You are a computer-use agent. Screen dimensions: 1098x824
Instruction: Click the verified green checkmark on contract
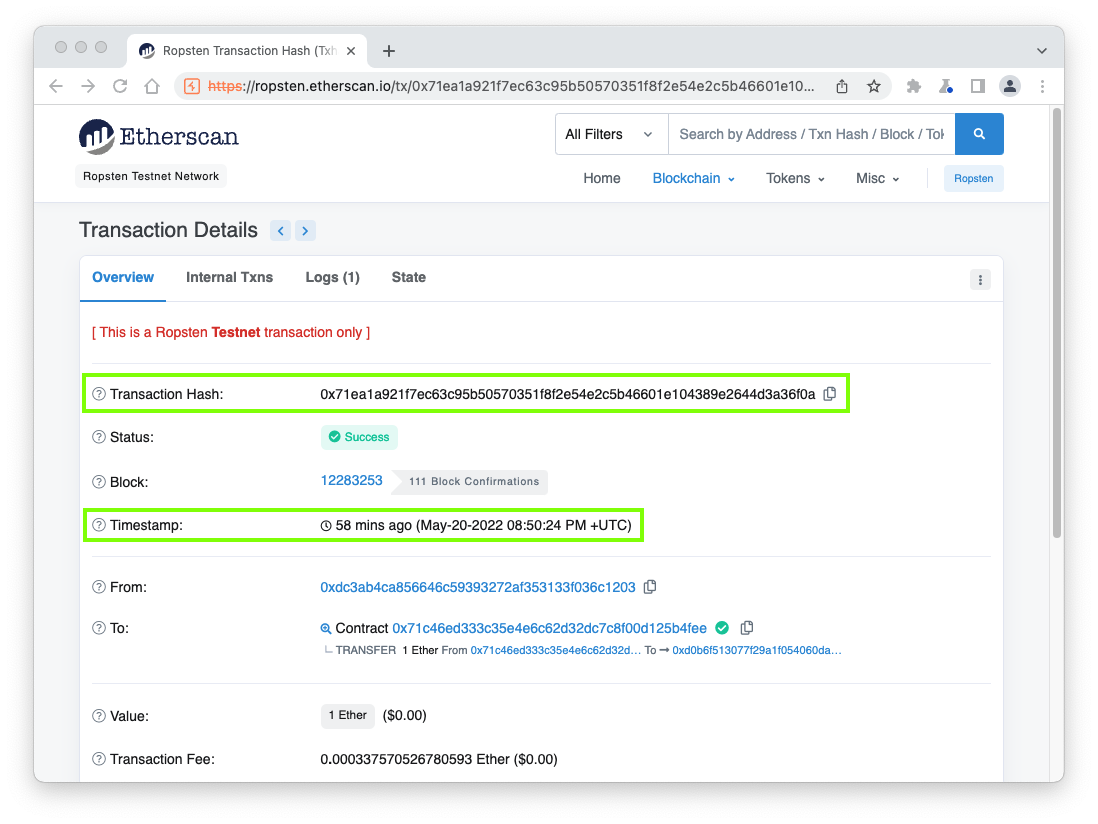(x=722, y=627)
